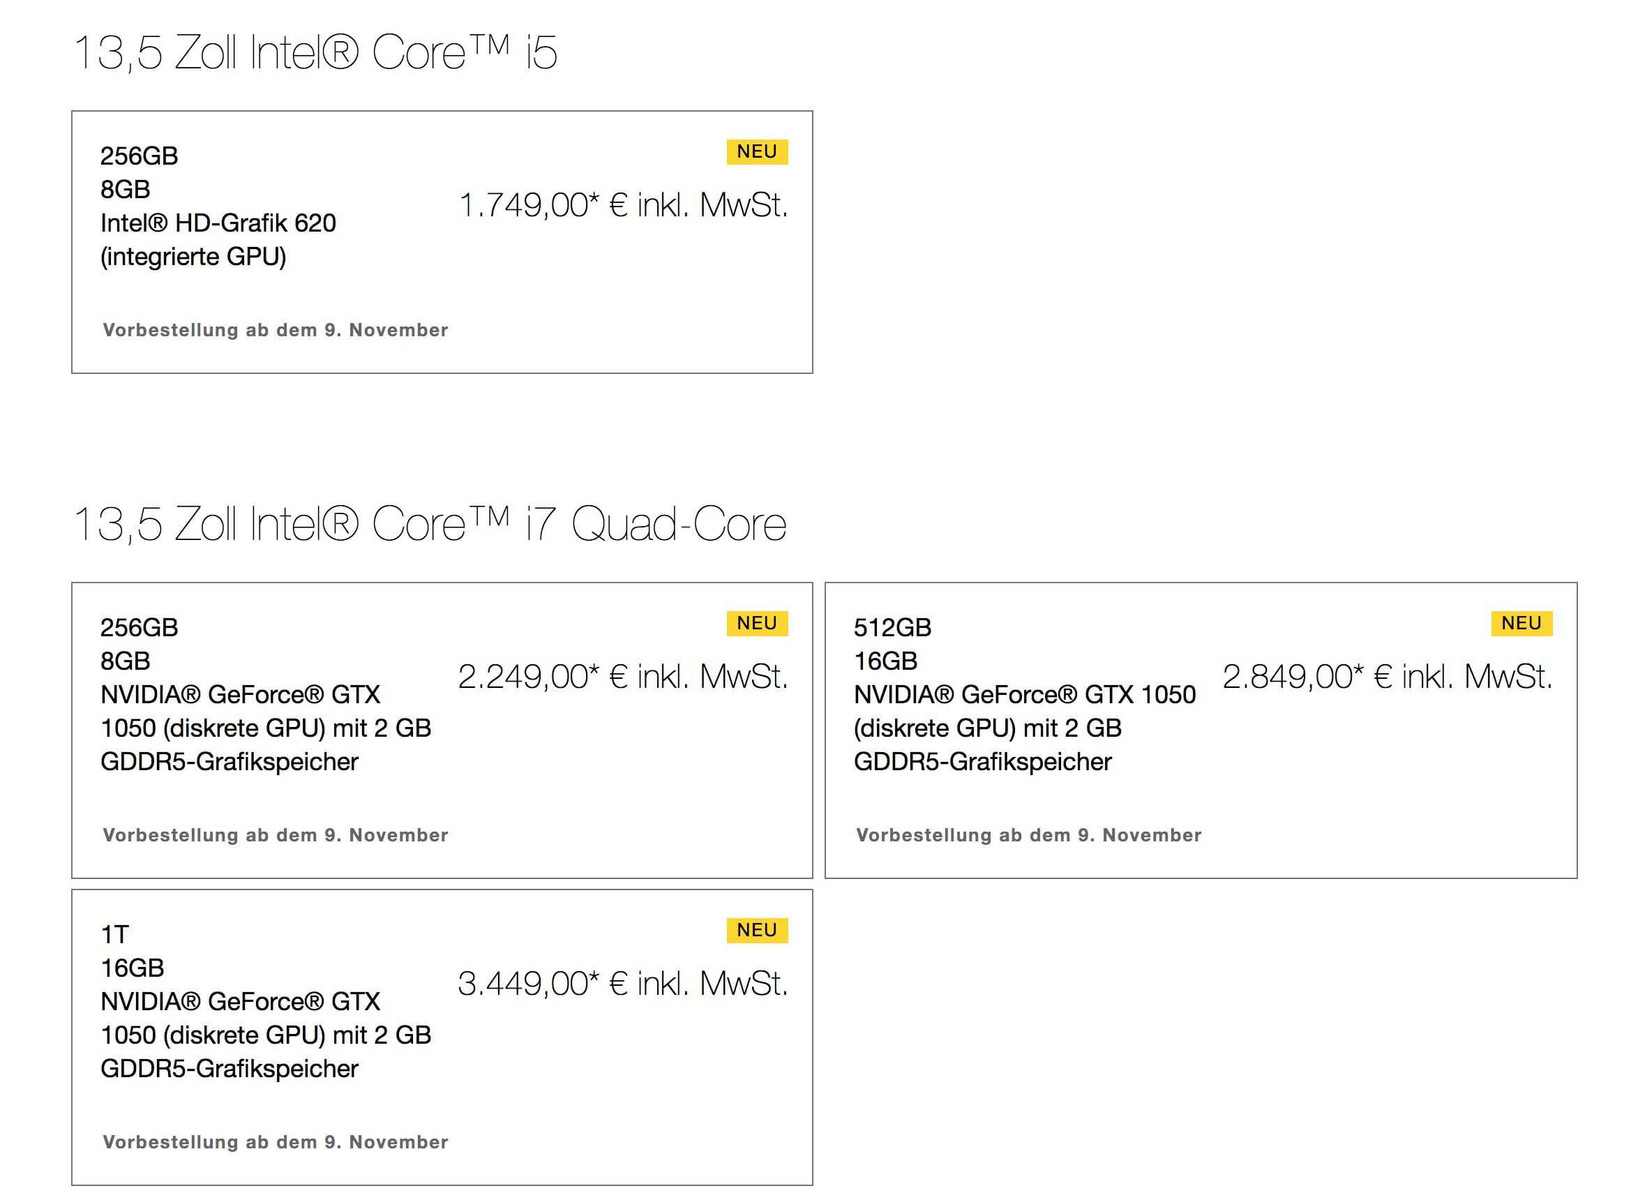
Task: Click the Intel Core i5 section heading
Action: pos(315,53)
